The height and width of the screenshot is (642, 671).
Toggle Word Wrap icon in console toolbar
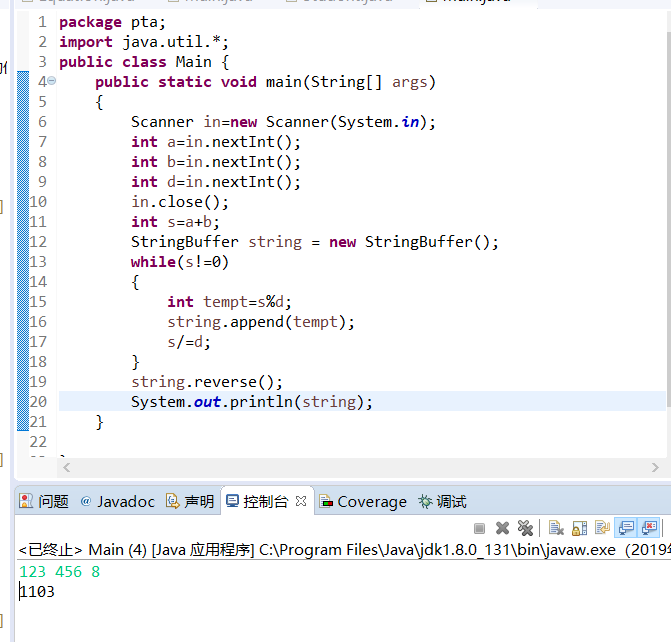602,528
